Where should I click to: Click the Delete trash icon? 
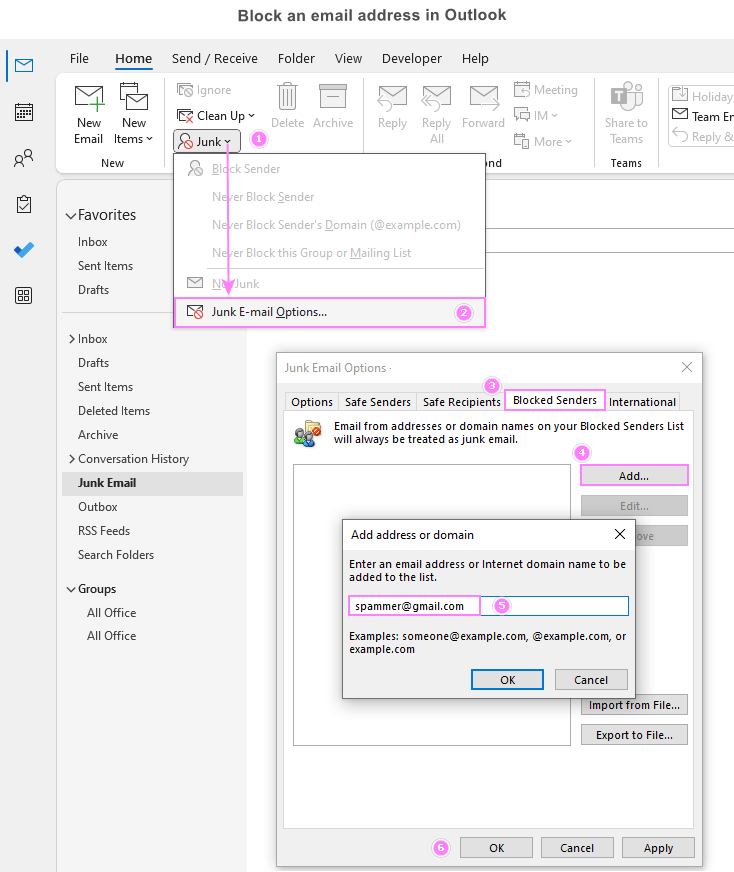(287, 107)
